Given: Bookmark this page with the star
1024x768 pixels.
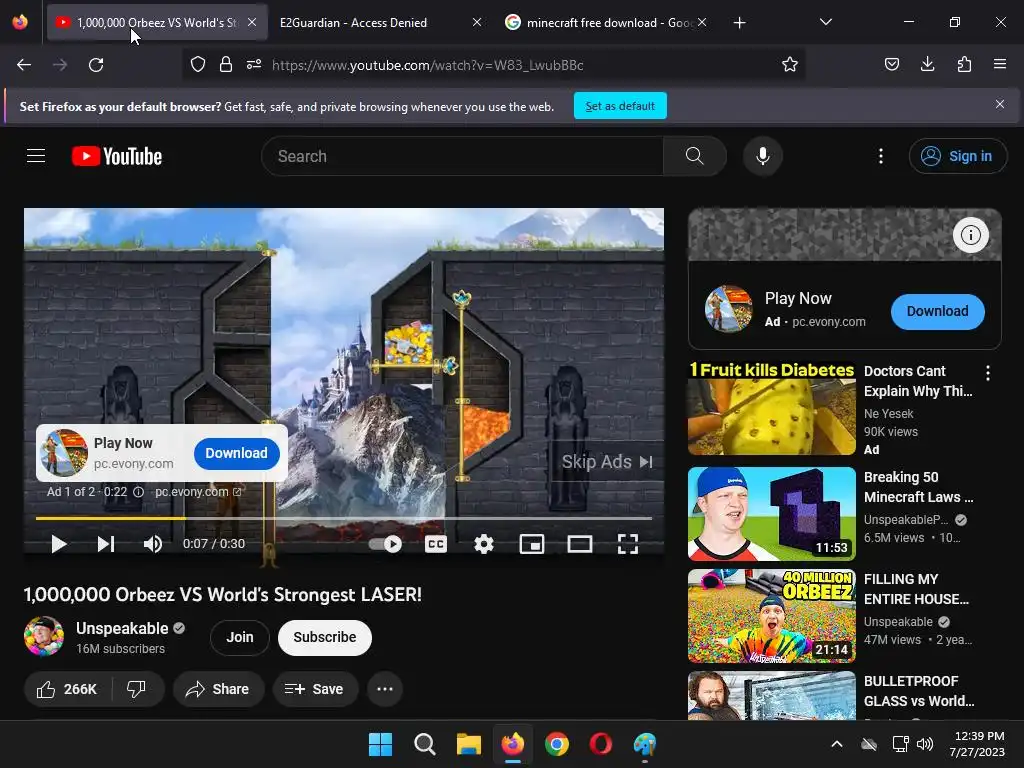Looking at the screenshot, I should point(790,65).
